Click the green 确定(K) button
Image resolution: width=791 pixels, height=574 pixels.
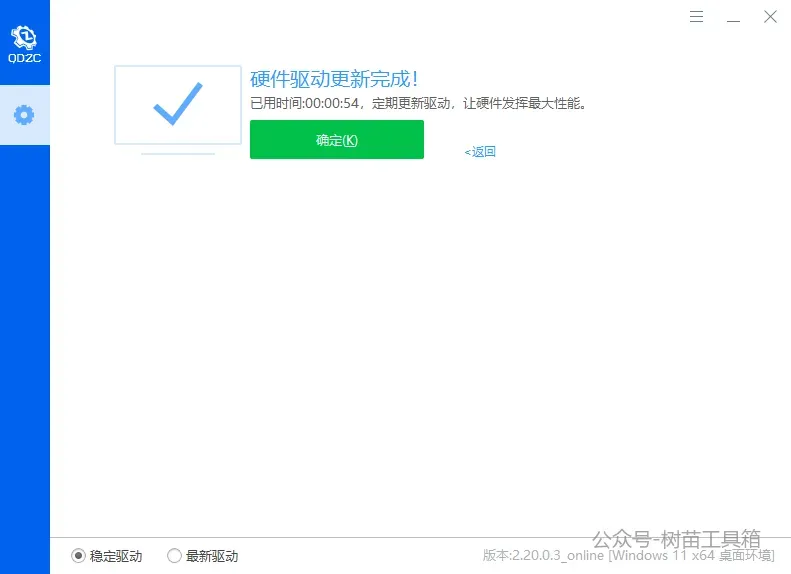[x=336, y=140]
